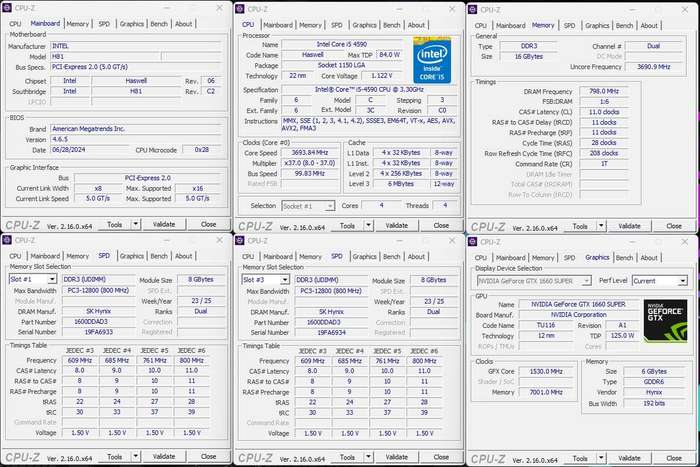Select the Bus Width '192 bits' value
Image resolution: width=700 pixels, height=467 pixels.
click(x=654, y=403)
